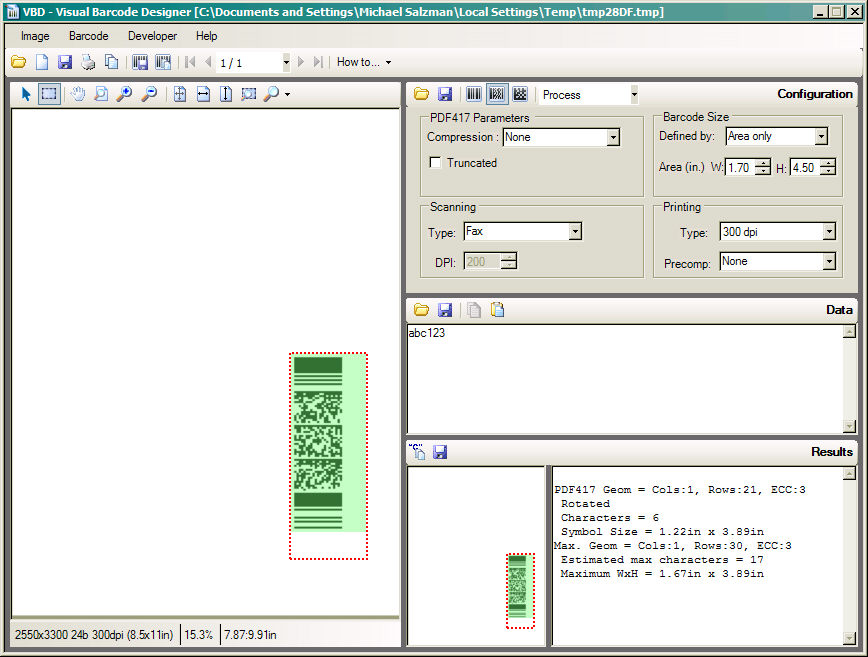Open the Precomp dropdown

[x=829, y=261]
